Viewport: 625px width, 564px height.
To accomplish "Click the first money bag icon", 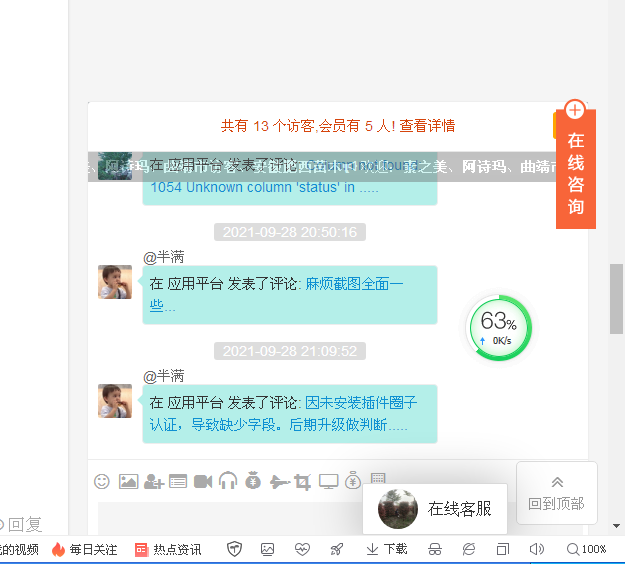I will pyautogui.click(x=253, y=481).
